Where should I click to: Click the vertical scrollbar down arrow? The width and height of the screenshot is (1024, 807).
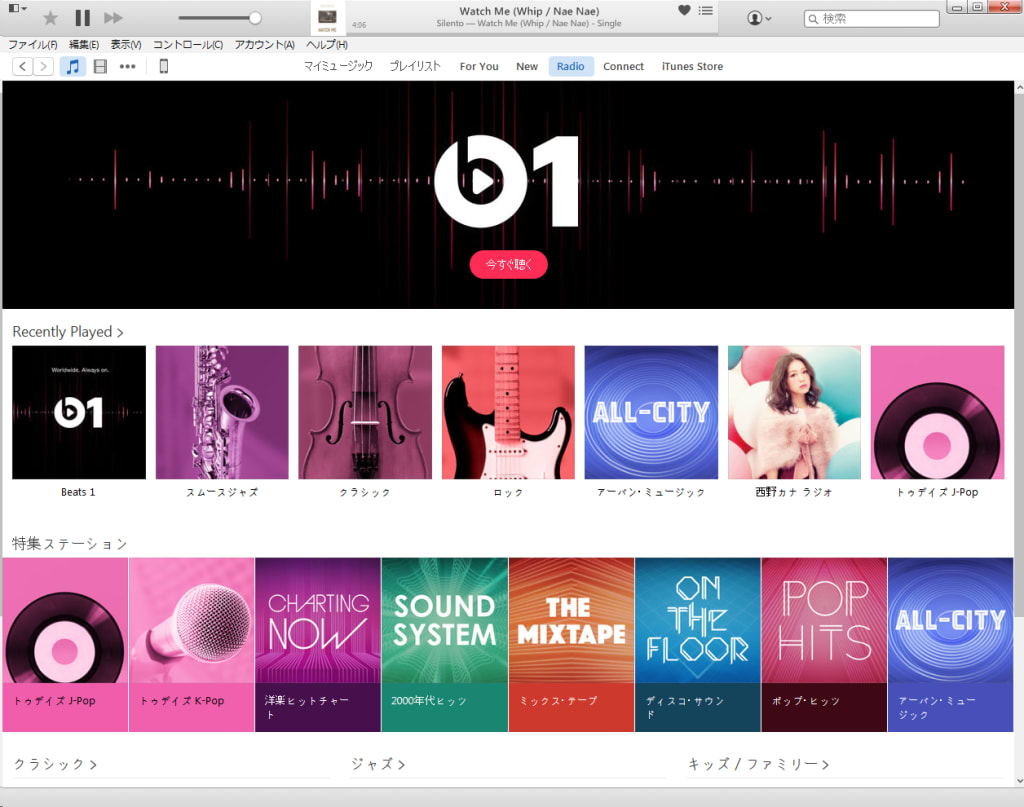(x=1019, y=781)
